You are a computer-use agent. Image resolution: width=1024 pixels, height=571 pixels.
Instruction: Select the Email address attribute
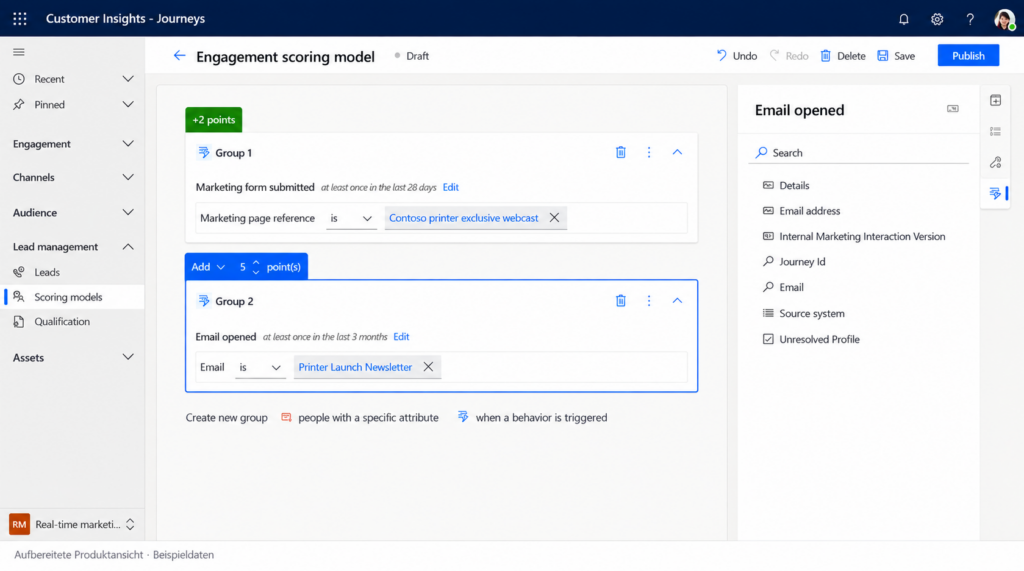[801, 211]
